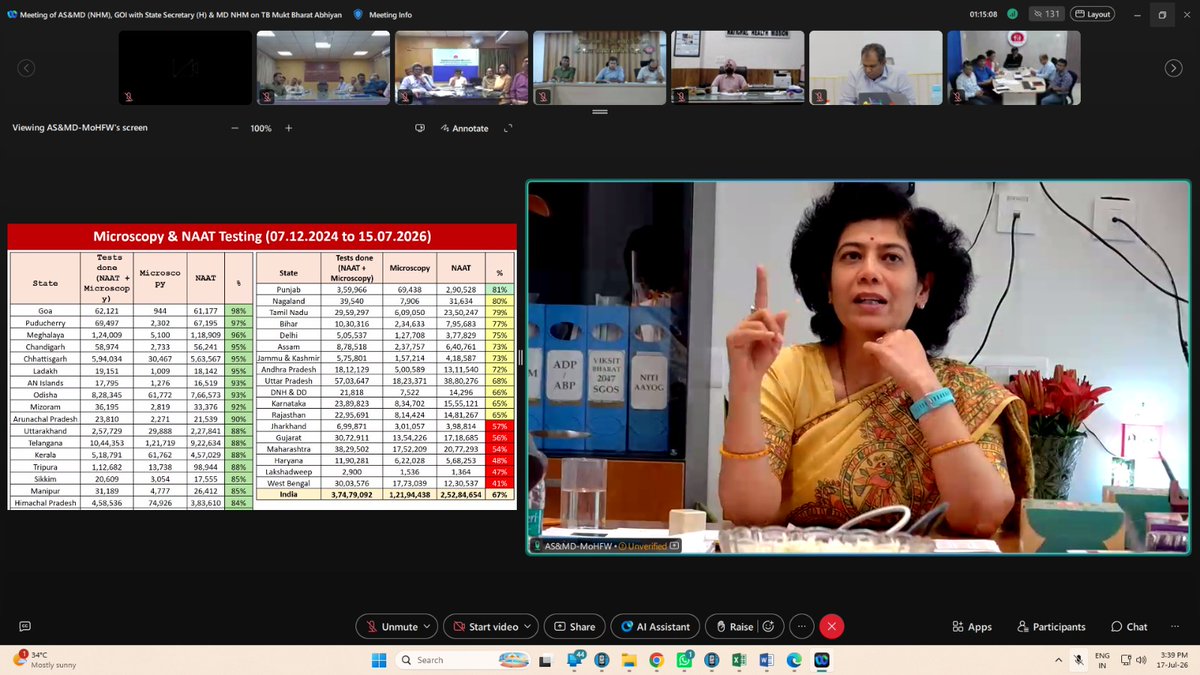Open WhatsApp from the taskbar

(x=683, y=660)
